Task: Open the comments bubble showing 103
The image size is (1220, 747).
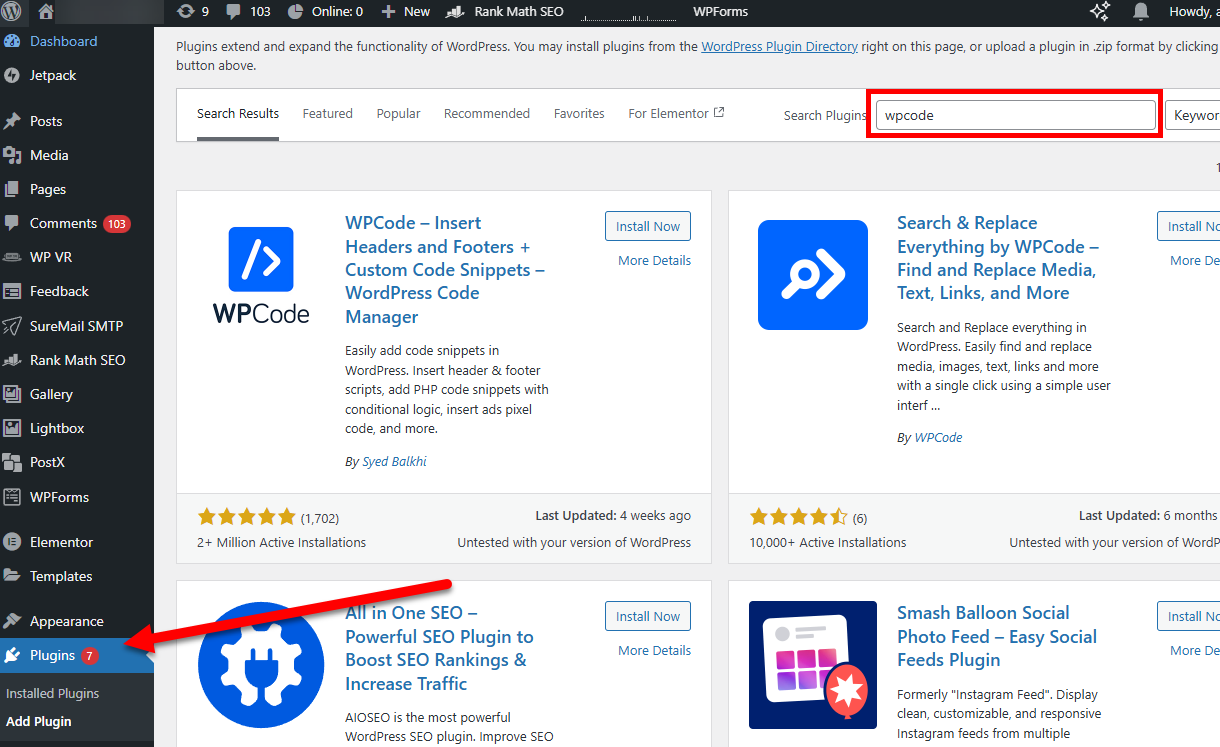Action: point(248,12)
